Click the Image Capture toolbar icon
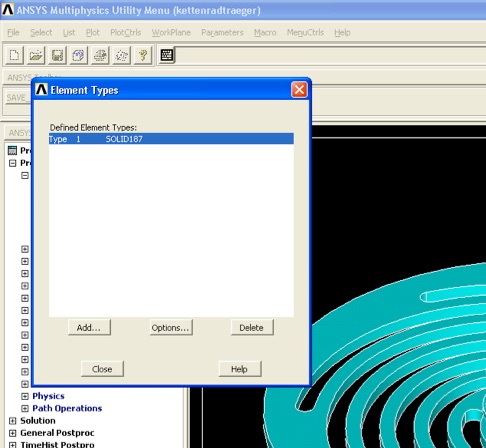Image resolution: width=486 pixels, height=448 pixels. point(100,55)
